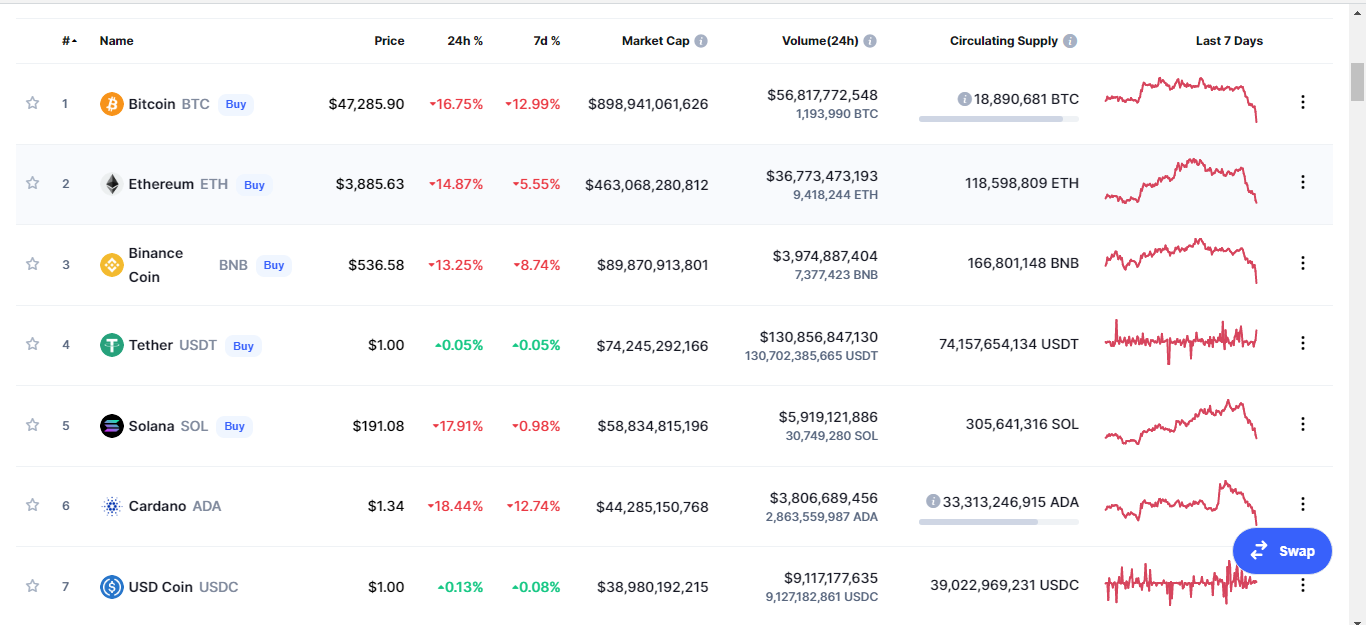Click Circulating Supply info icon
Image resolution: width=1366 pixels, height=625 pixels.
[1070, 41]
